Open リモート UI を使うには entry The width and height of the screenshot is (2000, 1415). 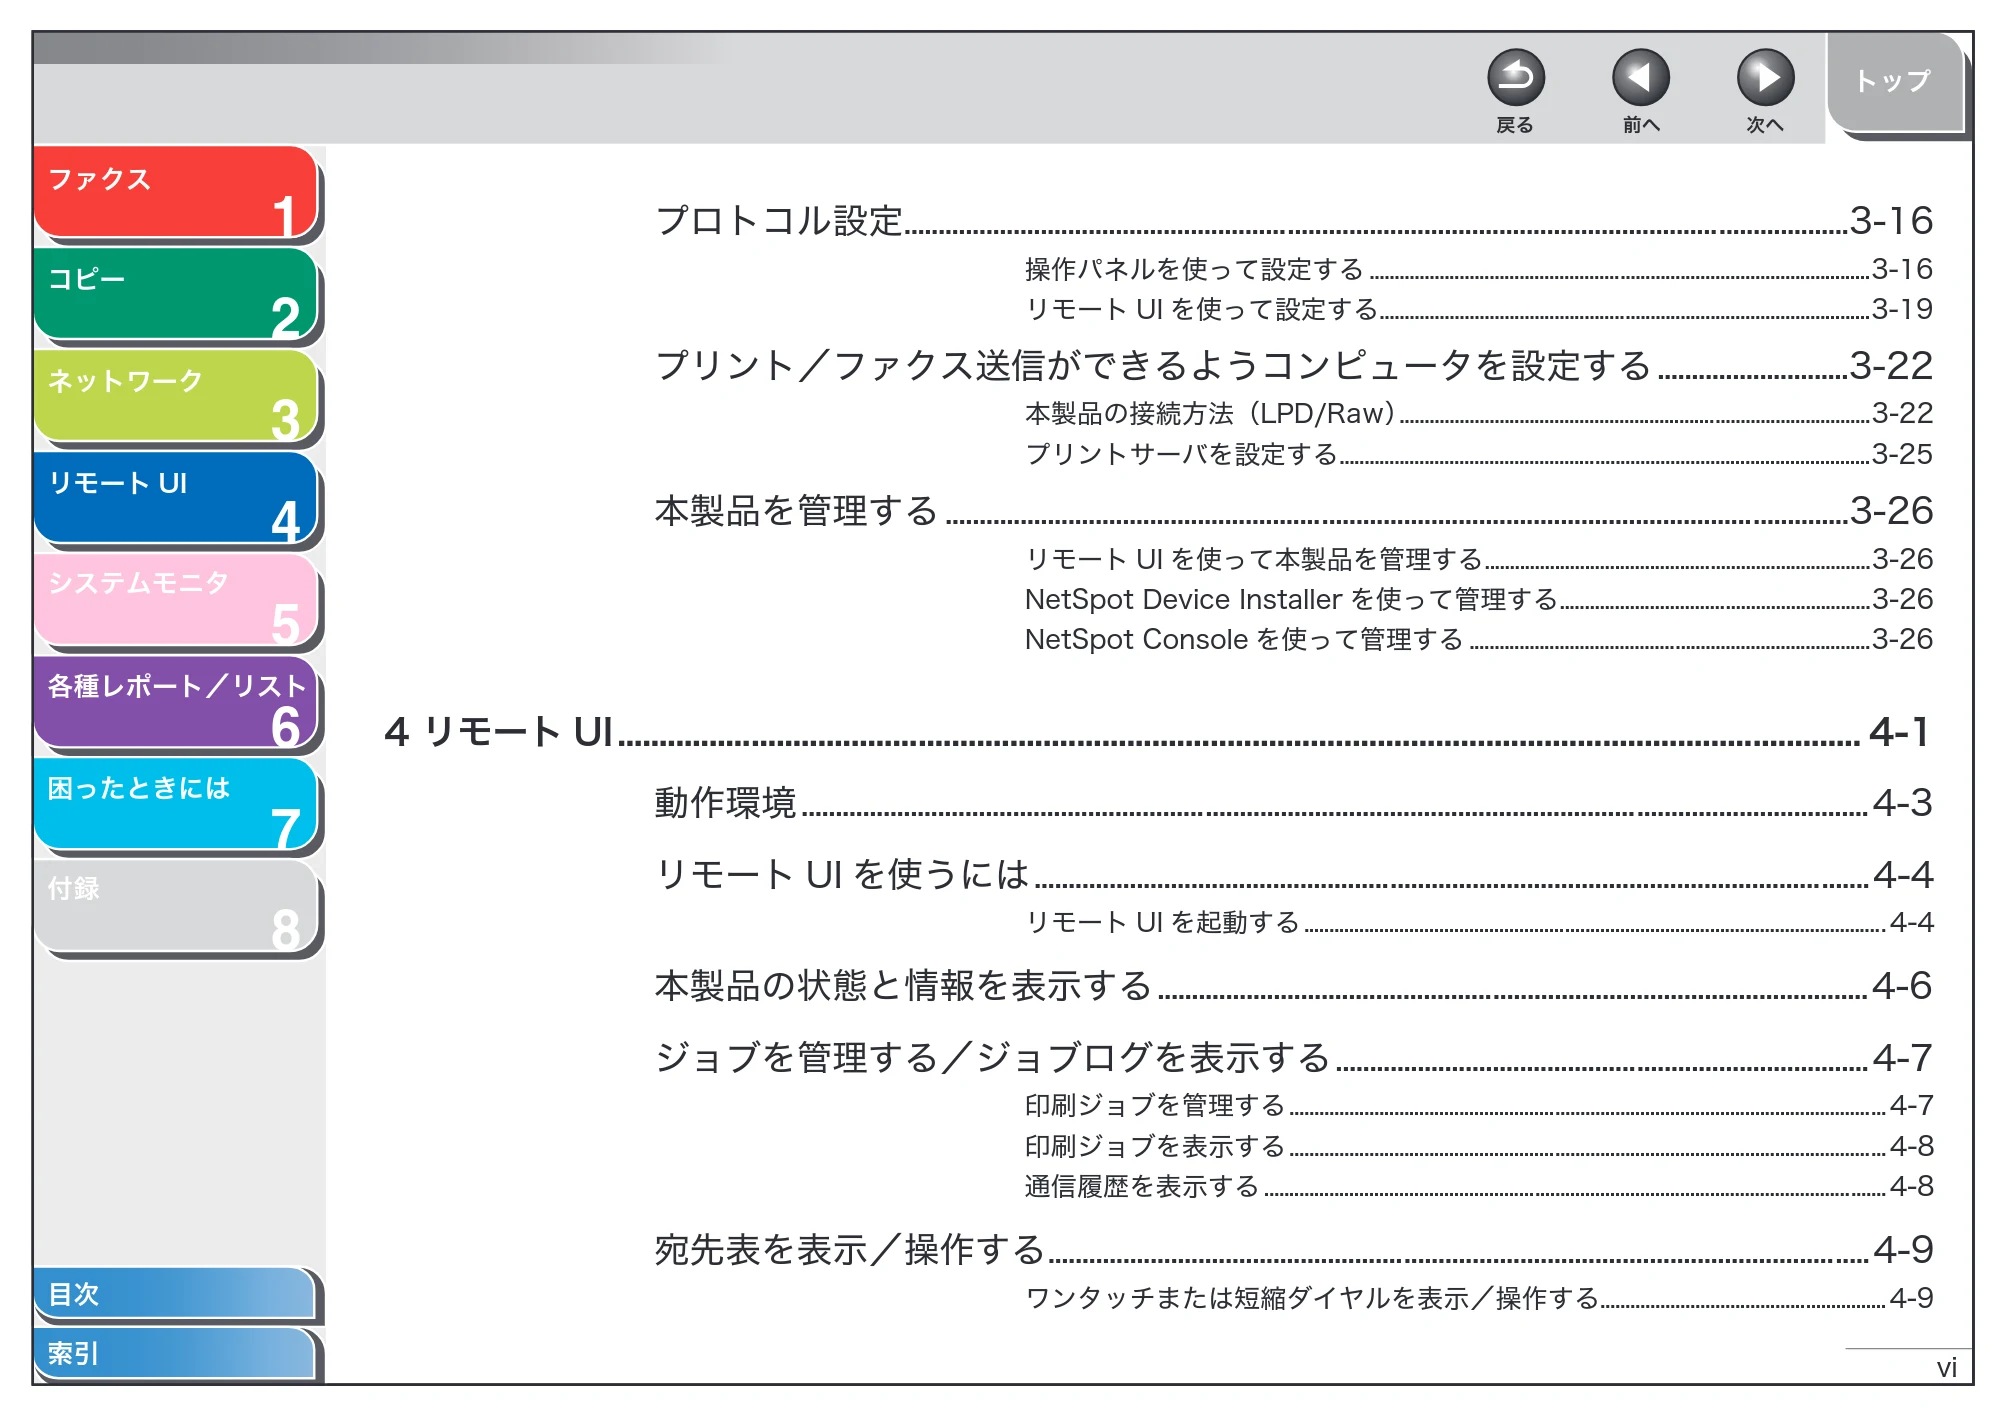(x=1294, y=875)
